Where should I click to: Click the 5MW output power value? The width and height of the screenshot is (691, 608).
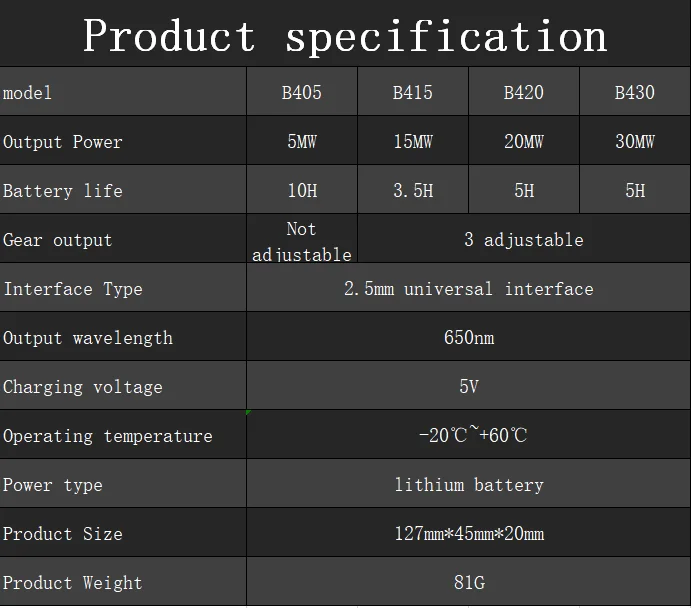[301, 142]
